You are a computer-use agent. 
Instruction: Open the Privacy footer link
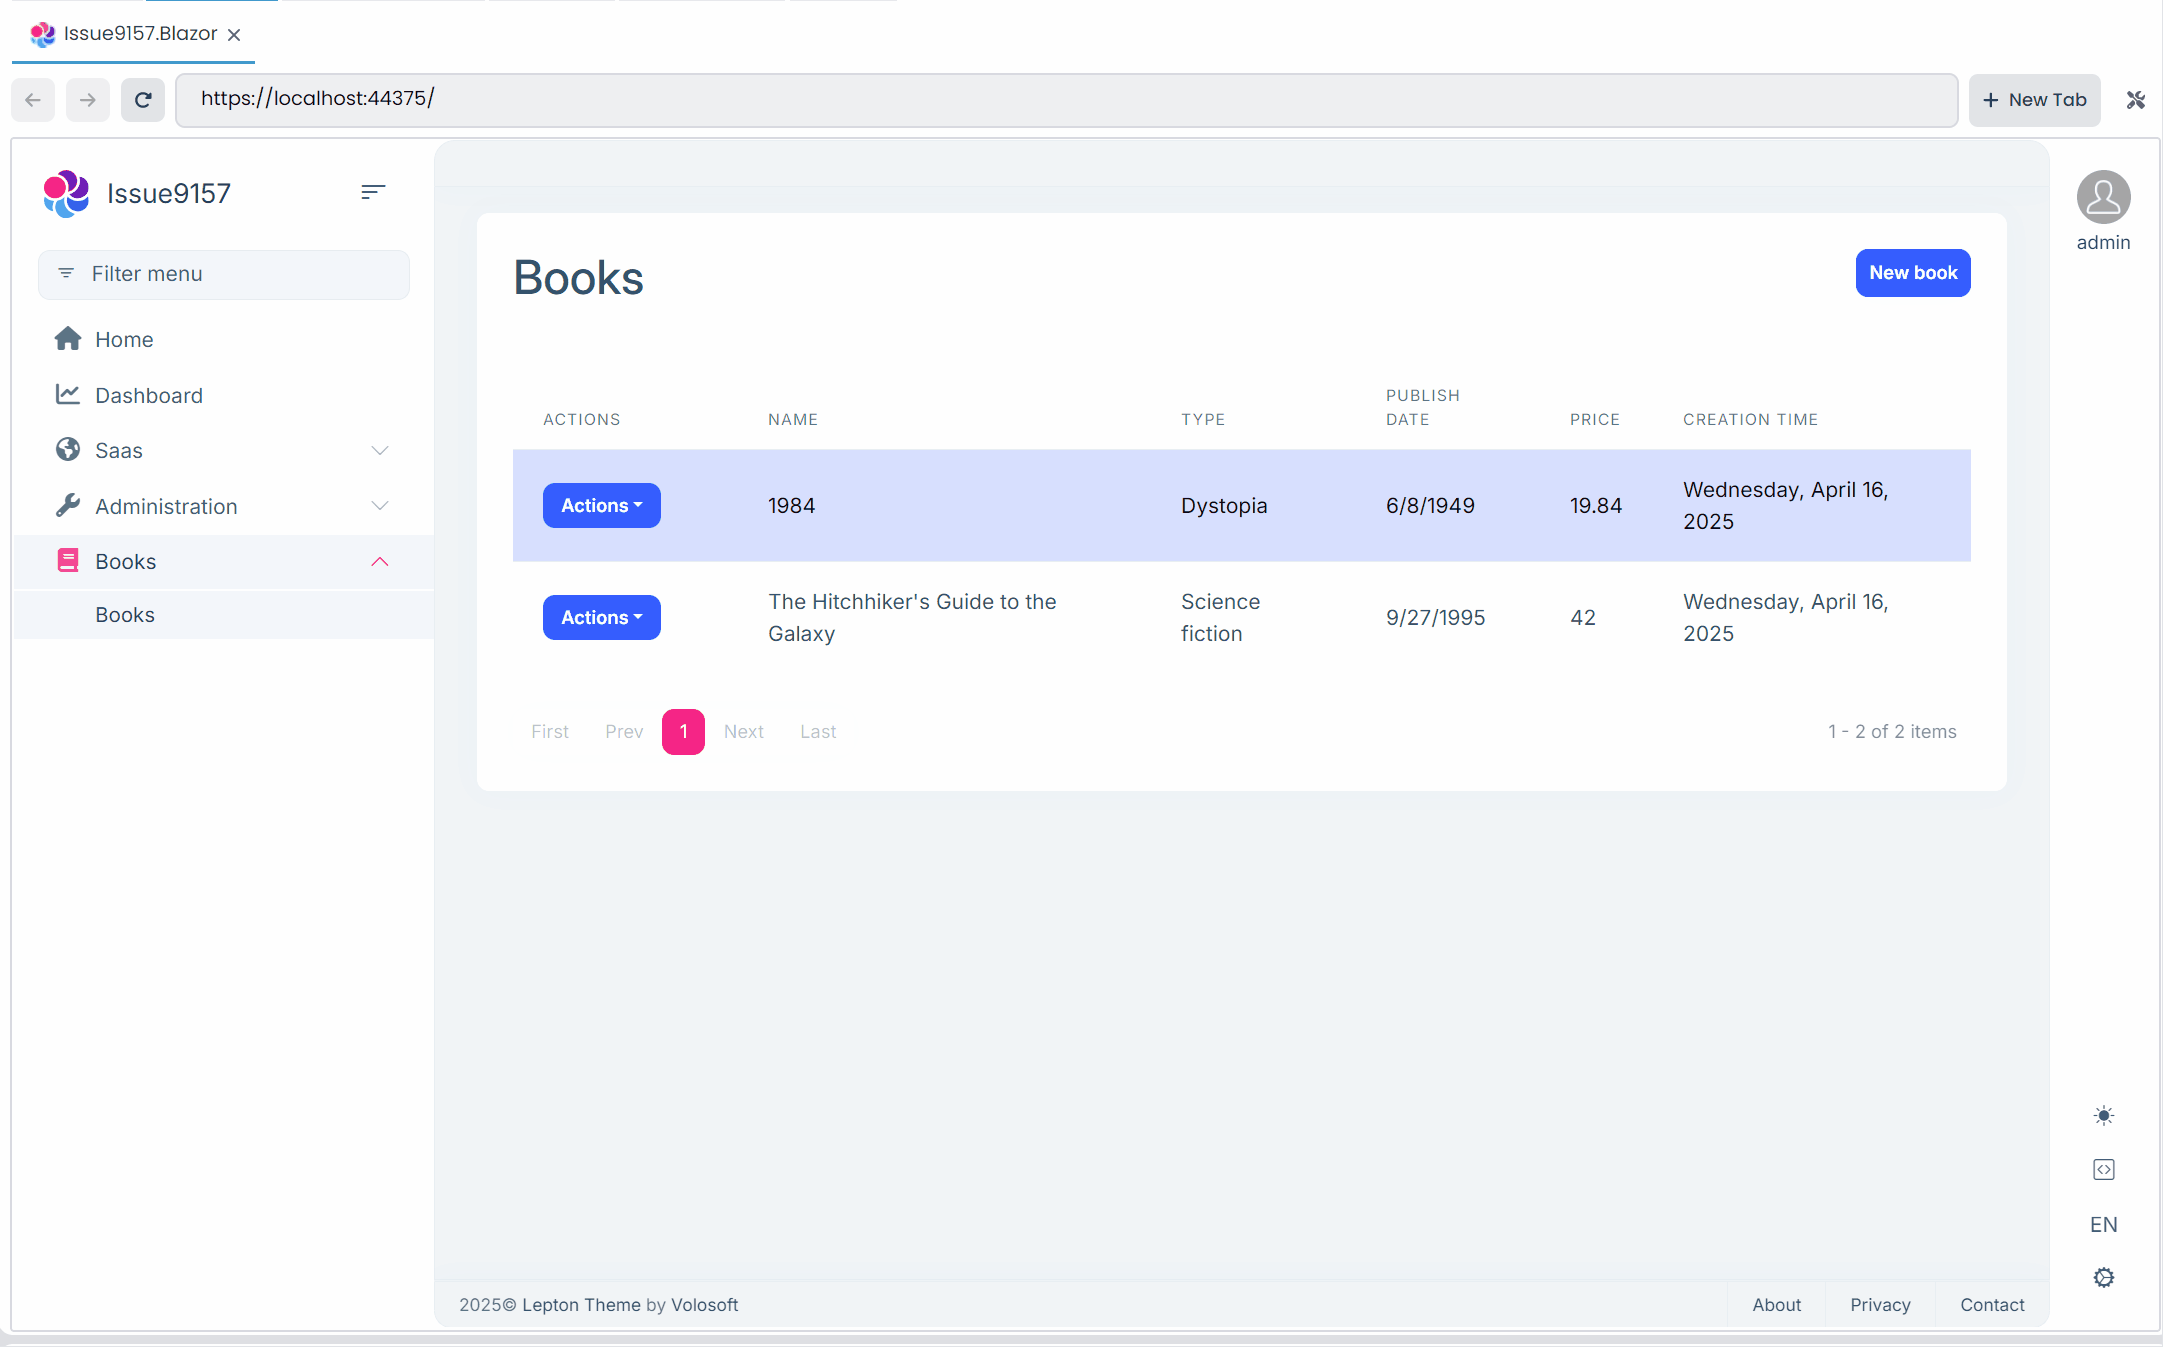(1880, 1305)
